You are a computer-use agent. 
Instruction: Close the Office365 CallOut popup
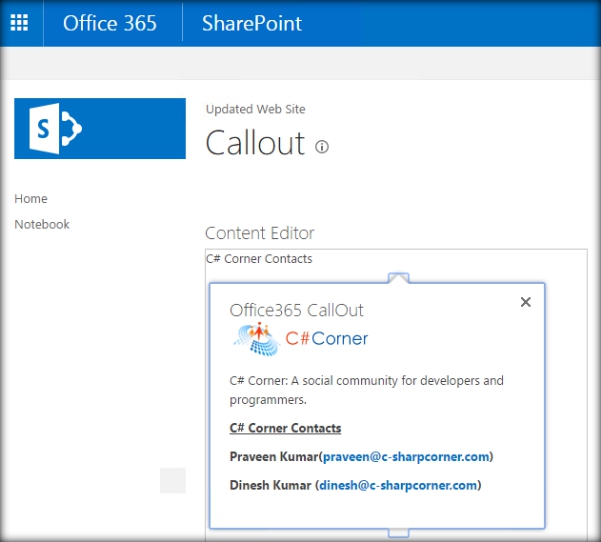click(x=526, y=302)
